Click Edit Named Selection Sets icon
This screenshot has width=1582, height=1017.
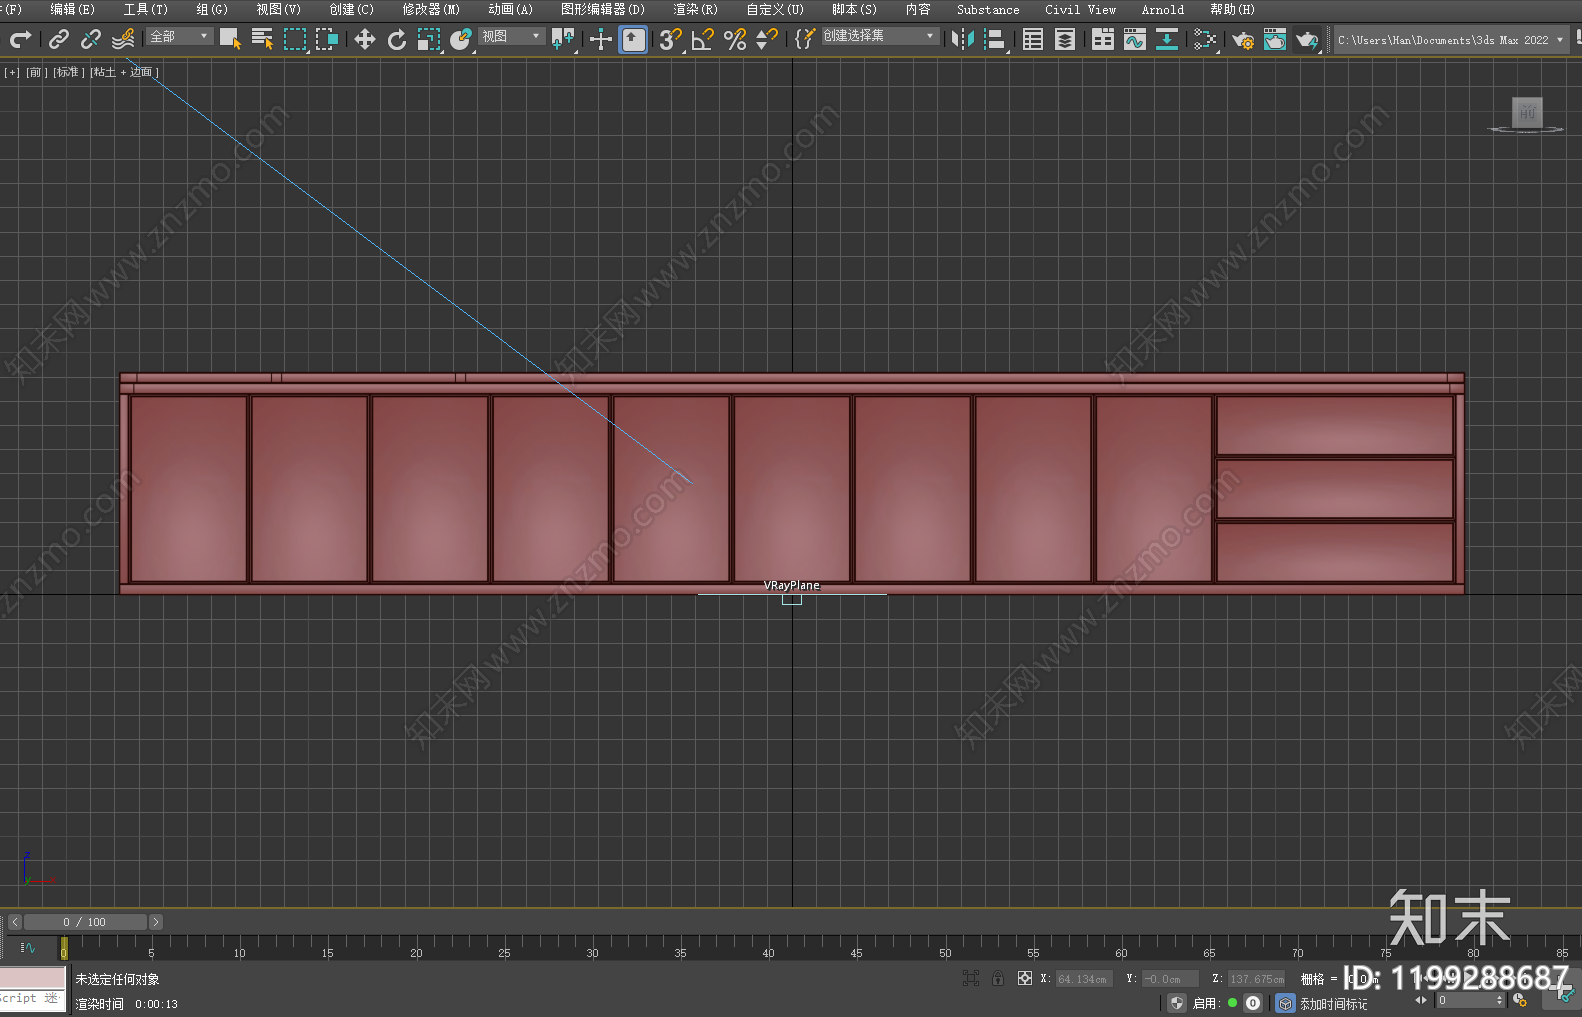(x=805, y=39)
